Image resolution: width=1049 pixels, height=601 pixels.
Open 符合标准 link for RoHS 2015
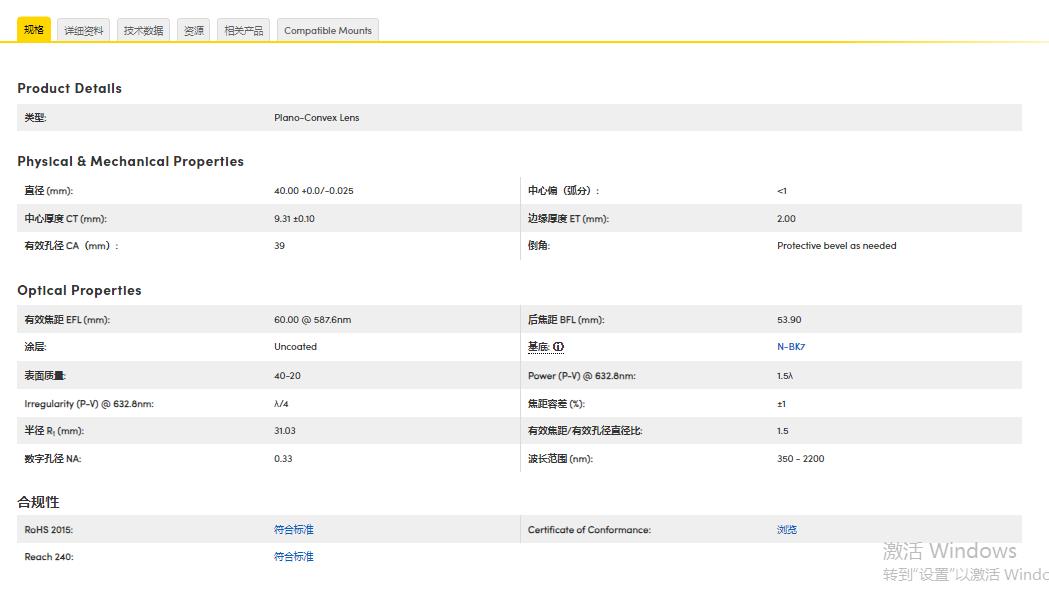point(293,530)
